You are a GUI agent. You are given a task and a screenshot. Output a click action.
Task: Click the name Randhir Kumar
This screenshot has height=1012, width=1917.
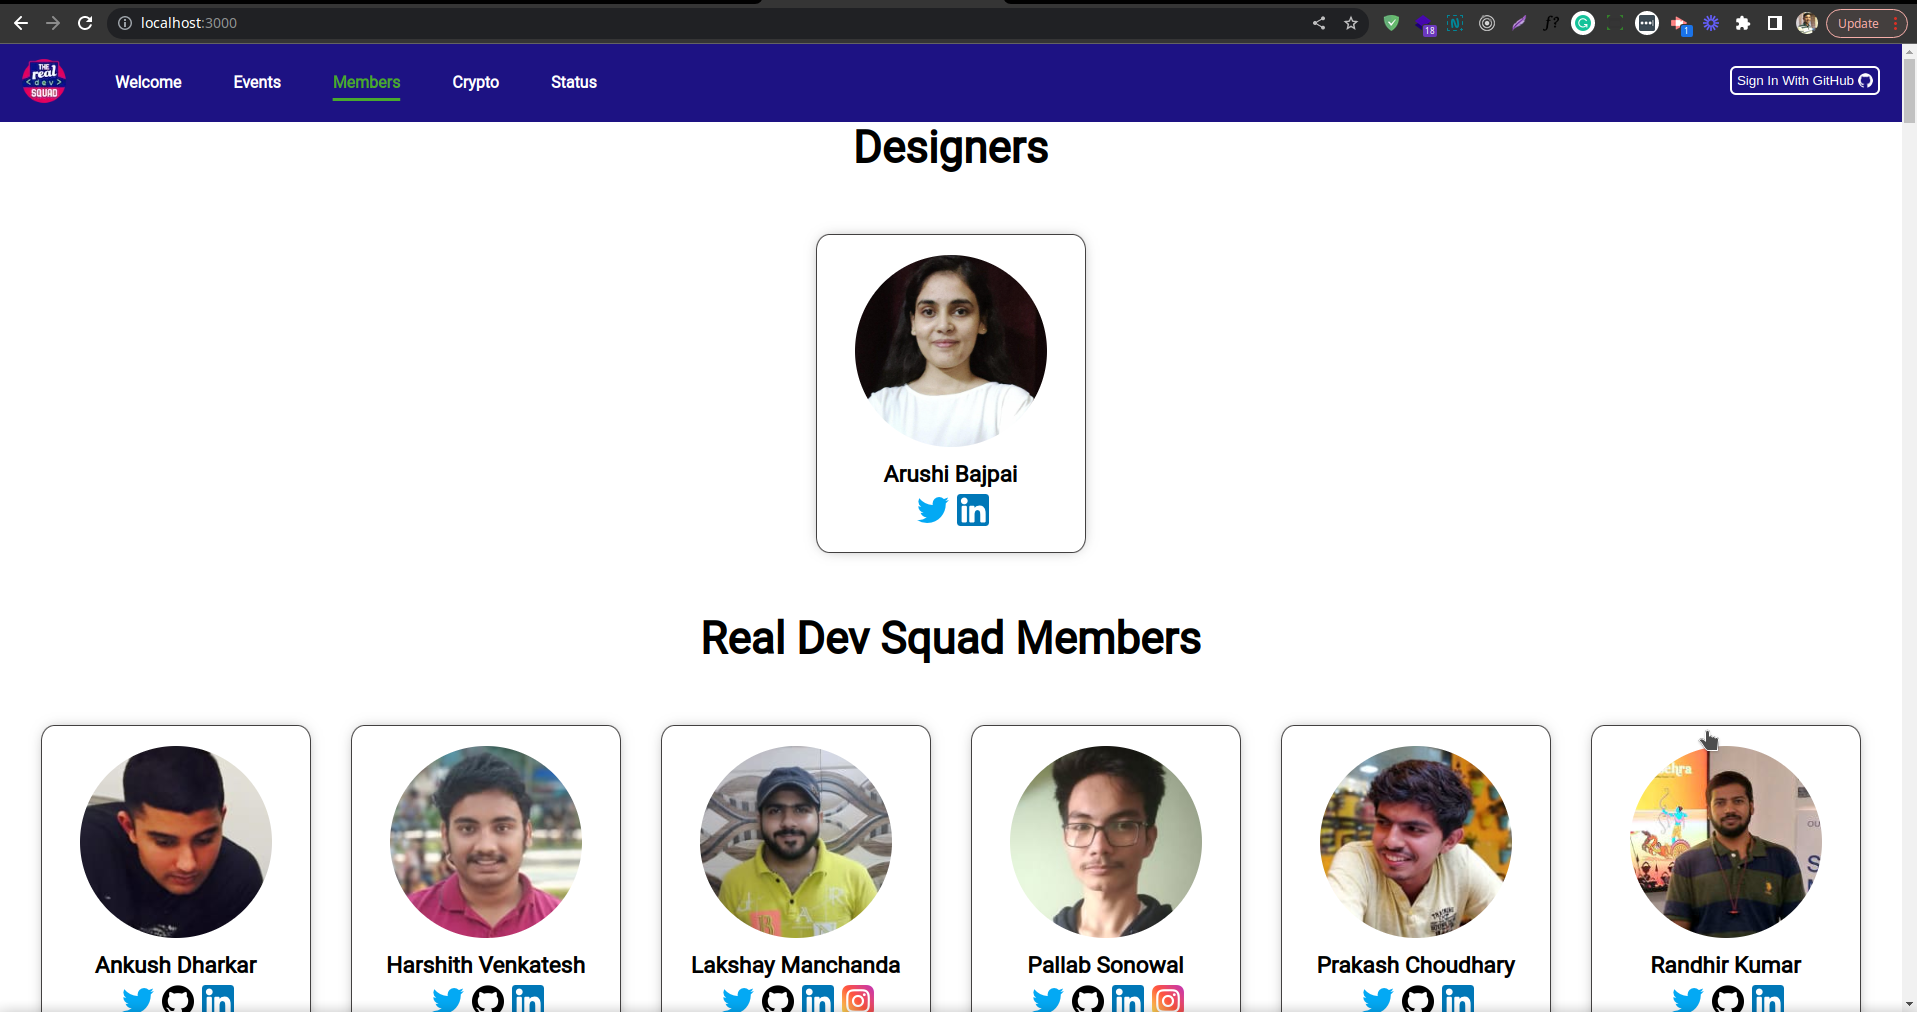pyautogui.click(x=1726, y=965)
